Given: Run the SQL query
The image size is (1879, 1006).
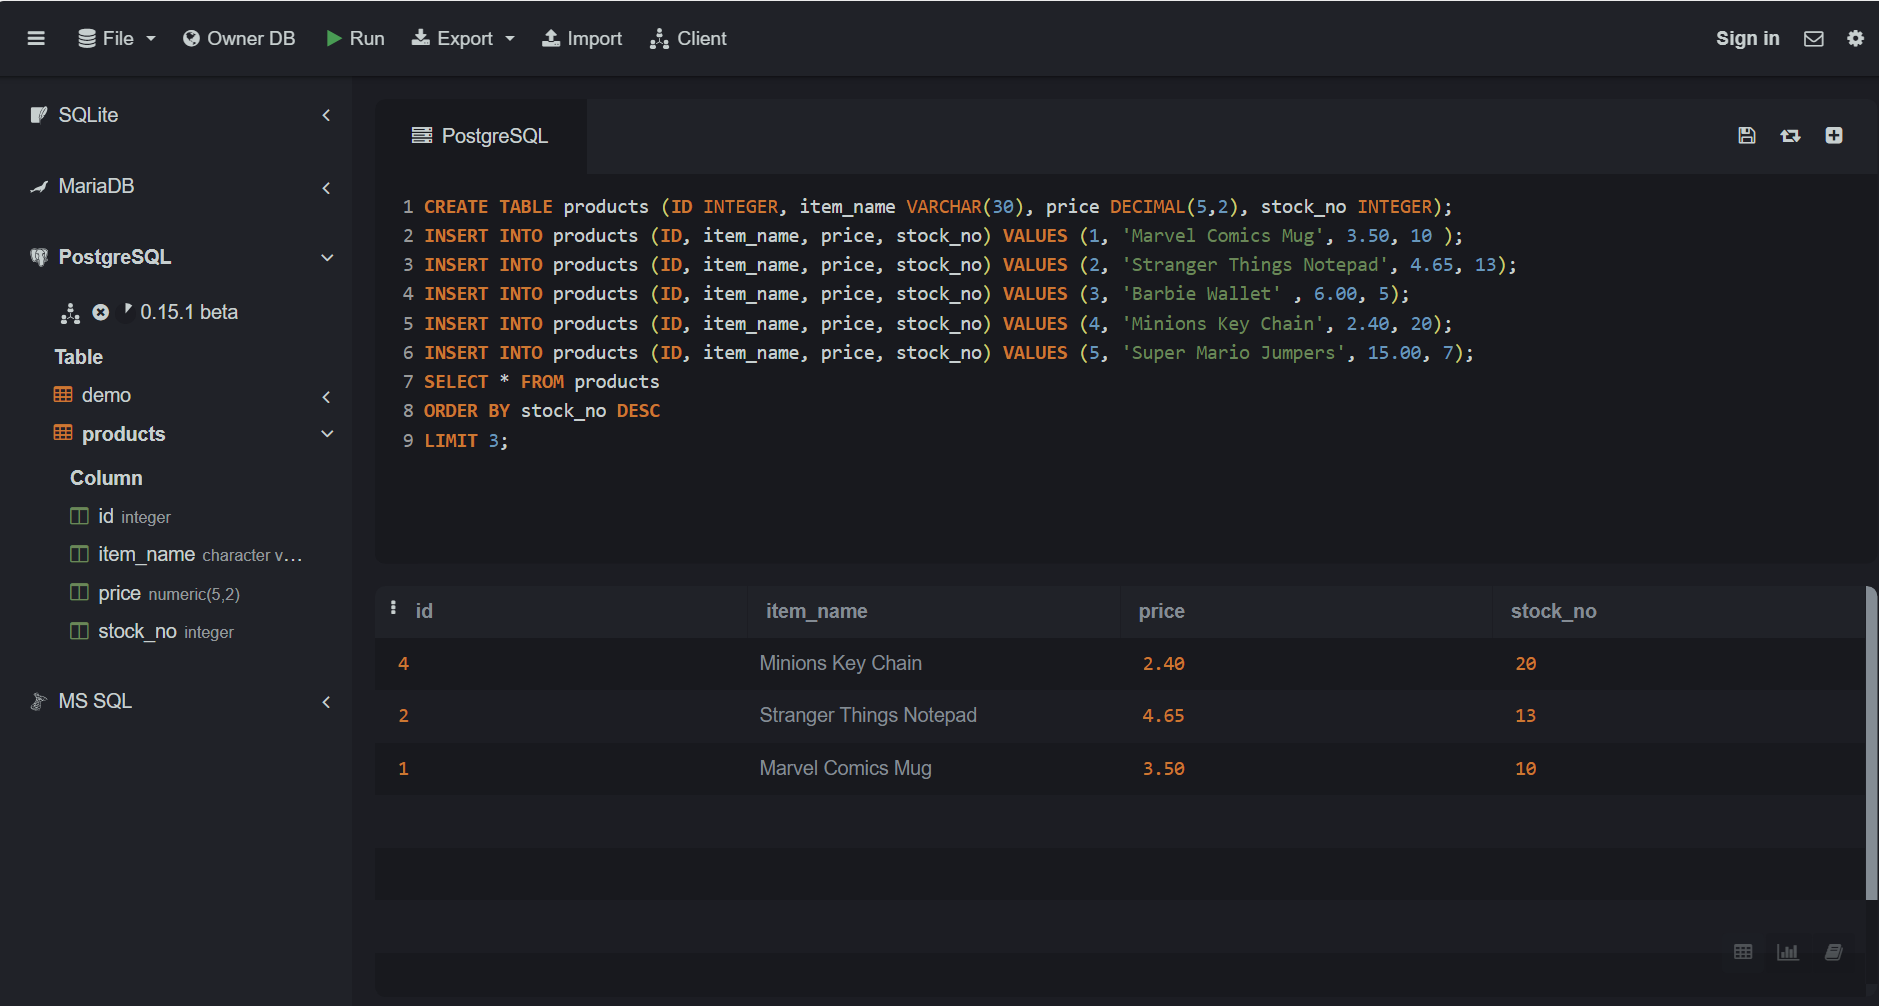Looking at the screenshot, I should (x=355, y=38).
